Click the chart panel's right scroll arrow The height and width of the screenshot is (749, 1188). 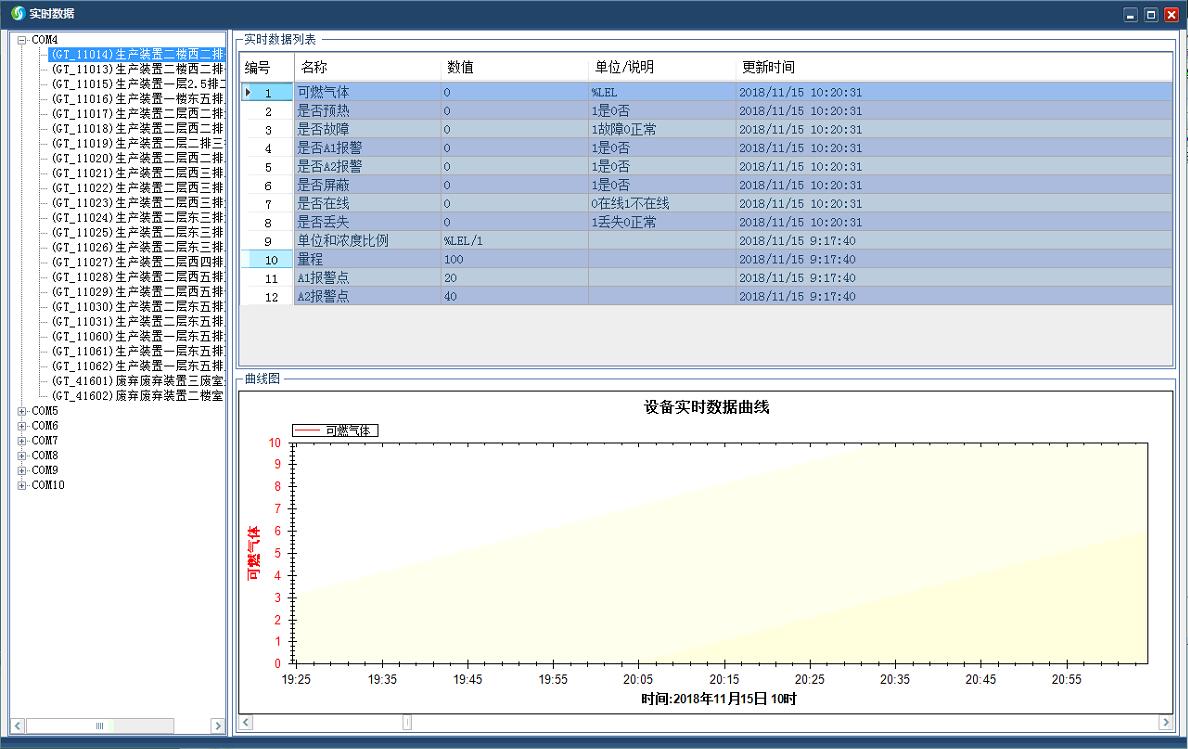point(1165,722)
